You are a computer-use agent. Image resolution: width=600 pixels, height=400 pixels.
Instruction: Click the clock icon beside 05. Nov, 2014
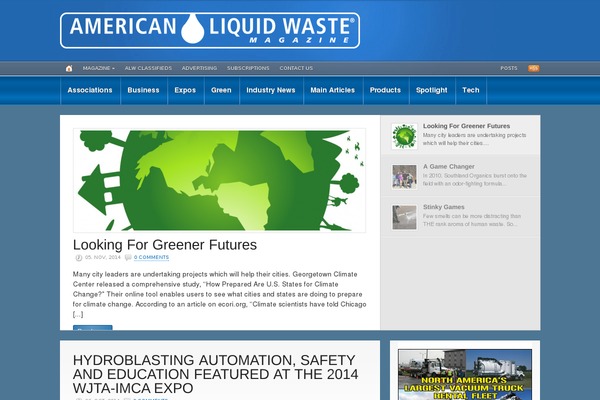[79, 258]
